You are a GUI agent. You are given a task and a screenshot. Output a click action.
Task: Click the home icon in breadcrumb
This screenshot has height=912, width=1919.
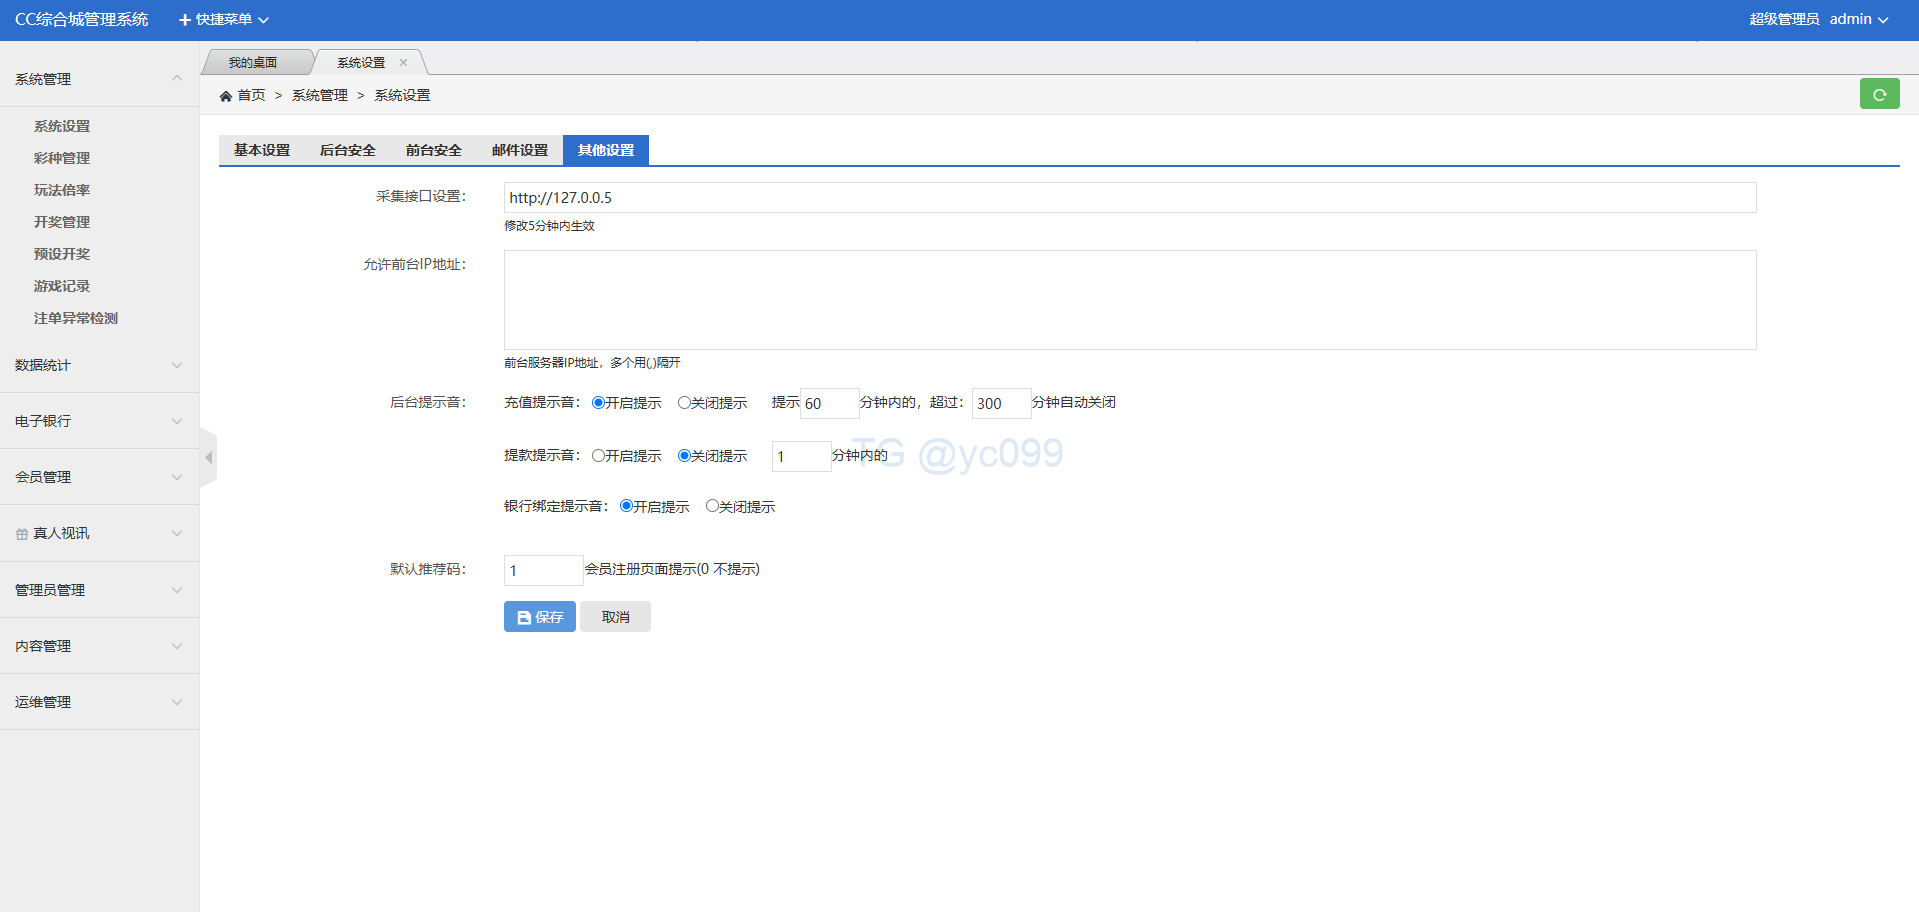coord(226,96)
